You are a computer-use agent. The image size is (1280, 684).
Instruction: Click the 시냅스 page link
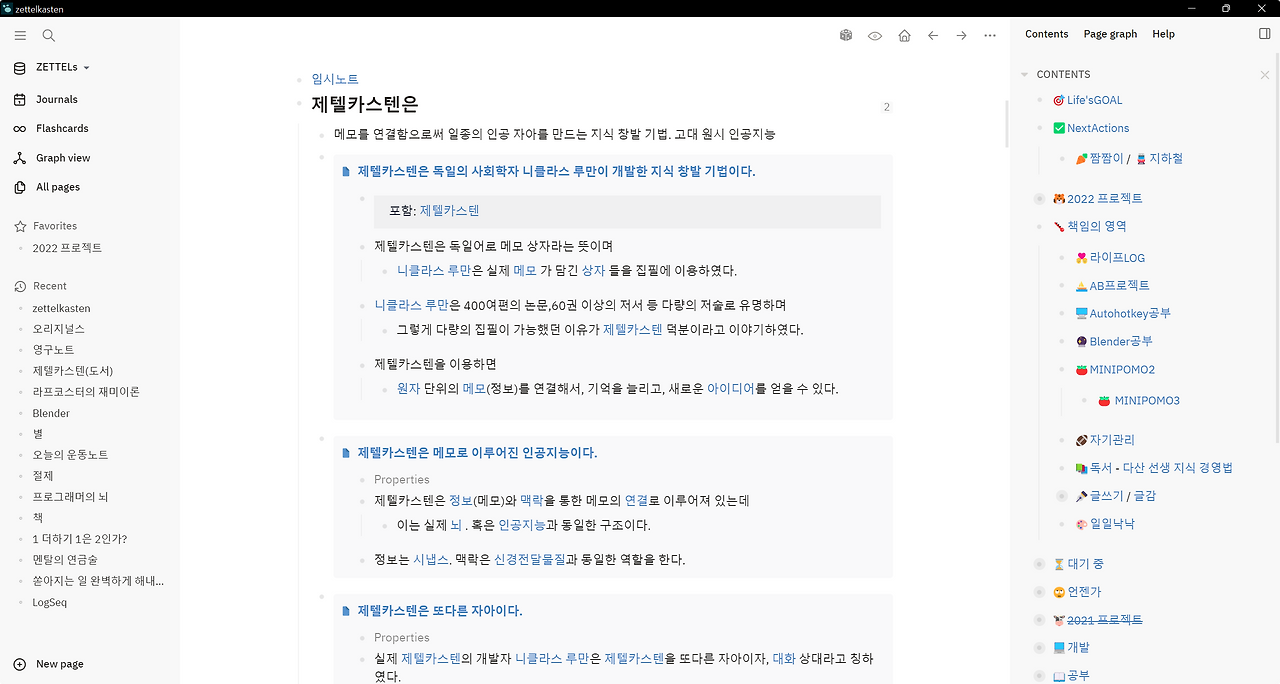[431, 560]
